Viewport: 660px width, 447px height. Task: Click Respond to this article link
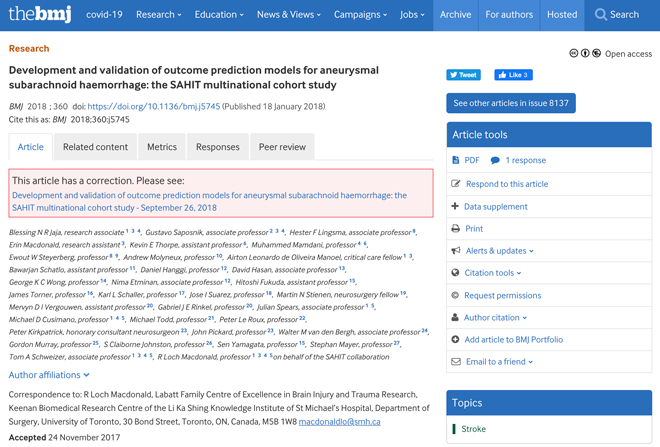[507, 184]
